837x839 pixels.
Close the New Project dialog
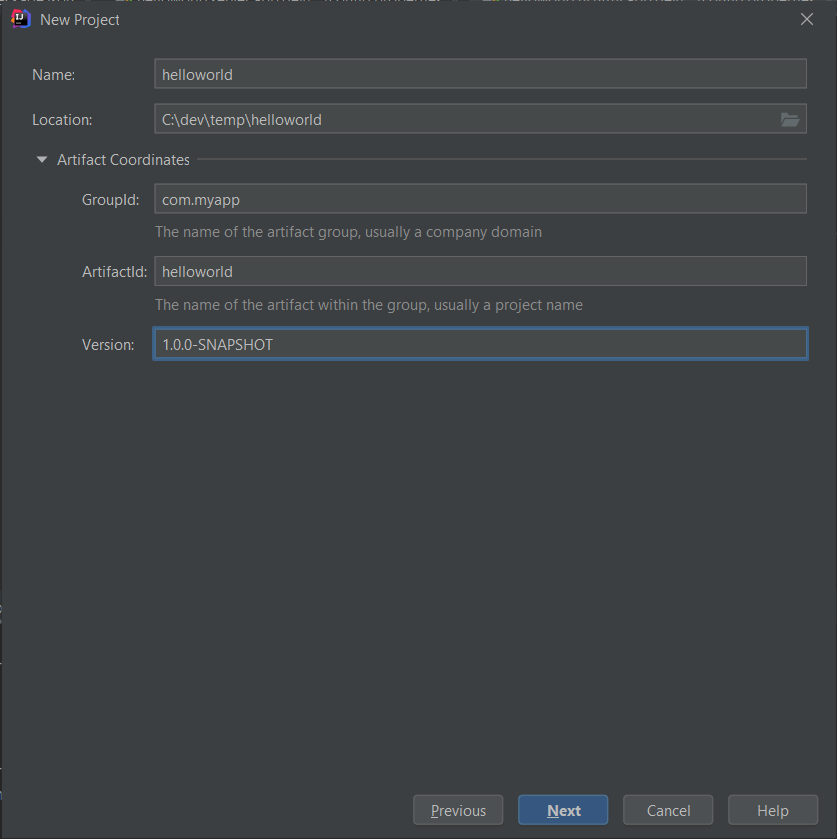click(x=806, y=19)
